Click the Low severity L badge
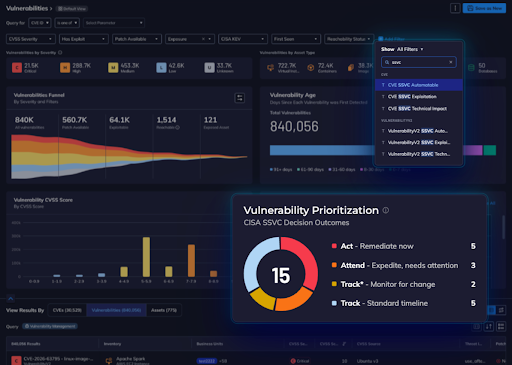Image resolution: width=512 pixels, height=365 pixels. point(161,68)
